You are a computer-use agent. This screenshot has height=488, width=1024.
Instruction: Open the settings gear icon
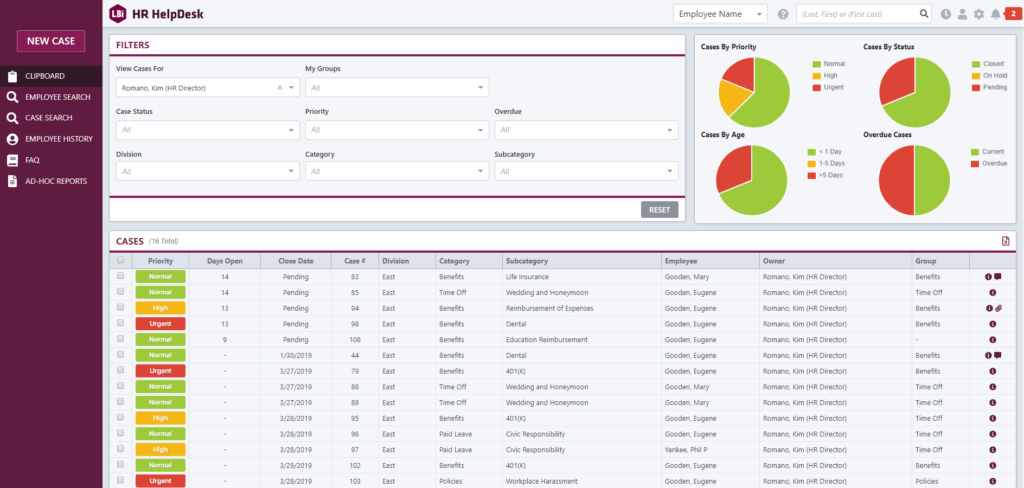coord(979,14)
